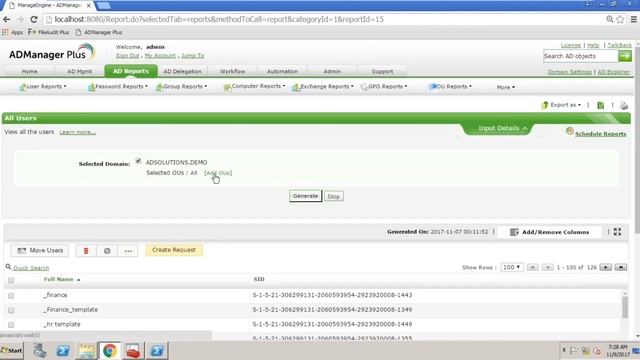Screen dimensions: 640x360
Task: Click the Search AD objects field
Action: tap(580, 56)
